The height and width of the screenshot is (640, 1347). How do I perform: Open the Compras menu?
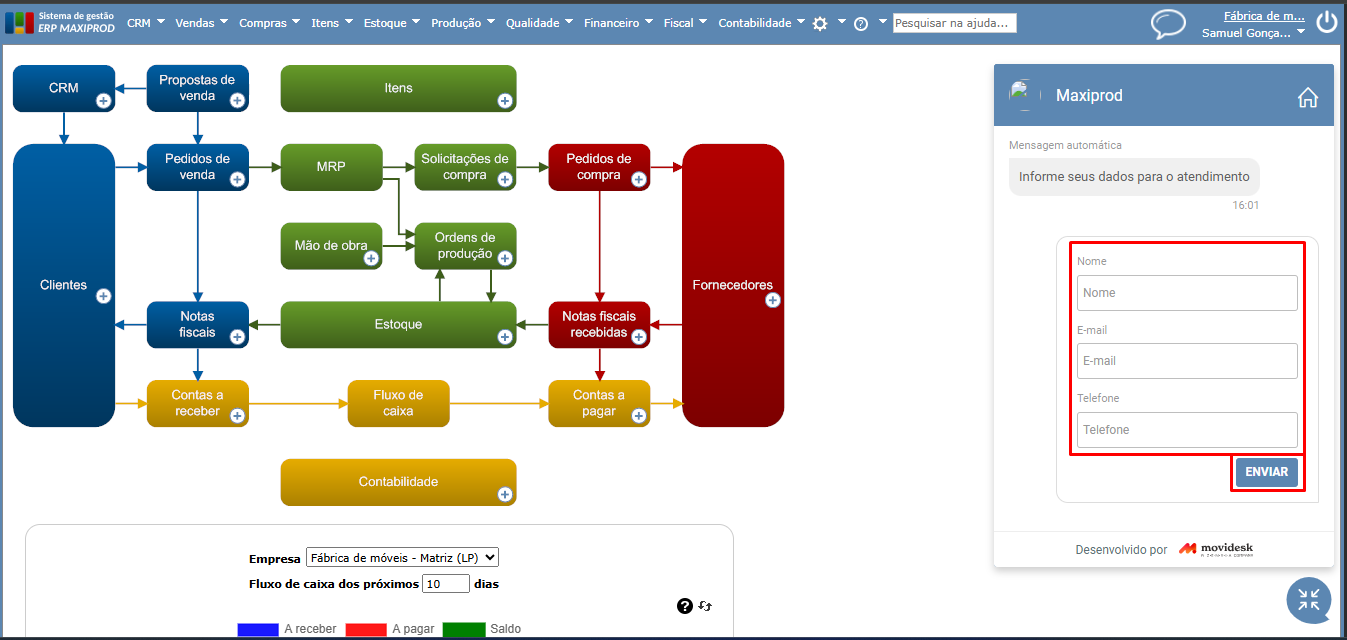pyautogui.click(x=270, y=23)
